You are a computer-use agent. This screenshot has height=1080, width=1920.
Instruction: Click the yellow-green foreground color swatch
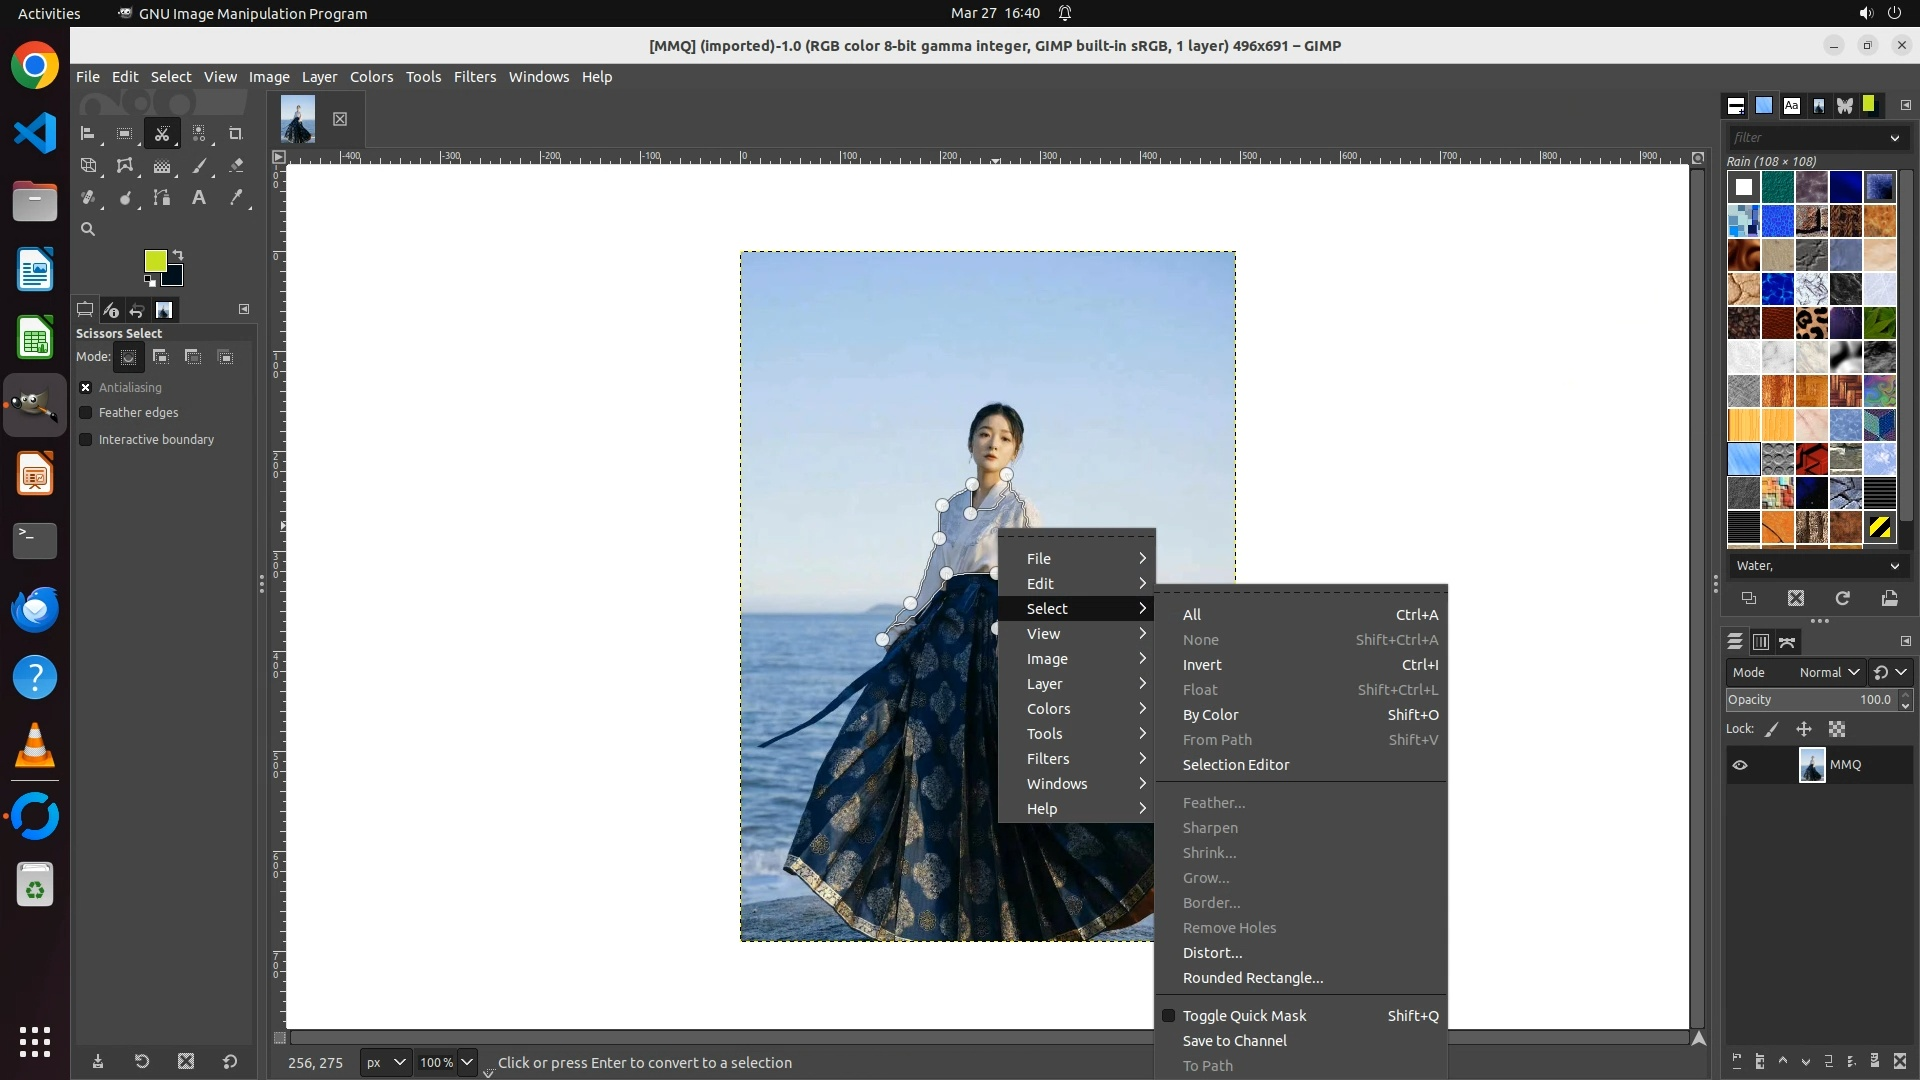(155, 261)
